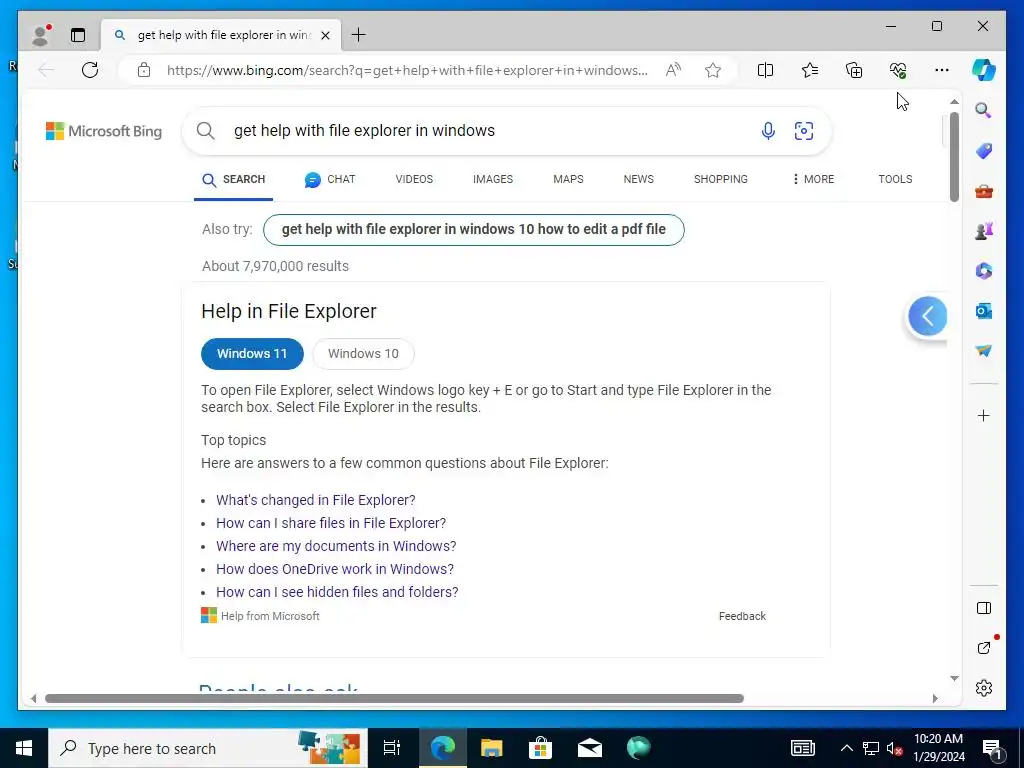Viewport: 1024px width, 768px height.
Task: Open sidebar Microsoft 365 icon
Action: tap(984, 270)
